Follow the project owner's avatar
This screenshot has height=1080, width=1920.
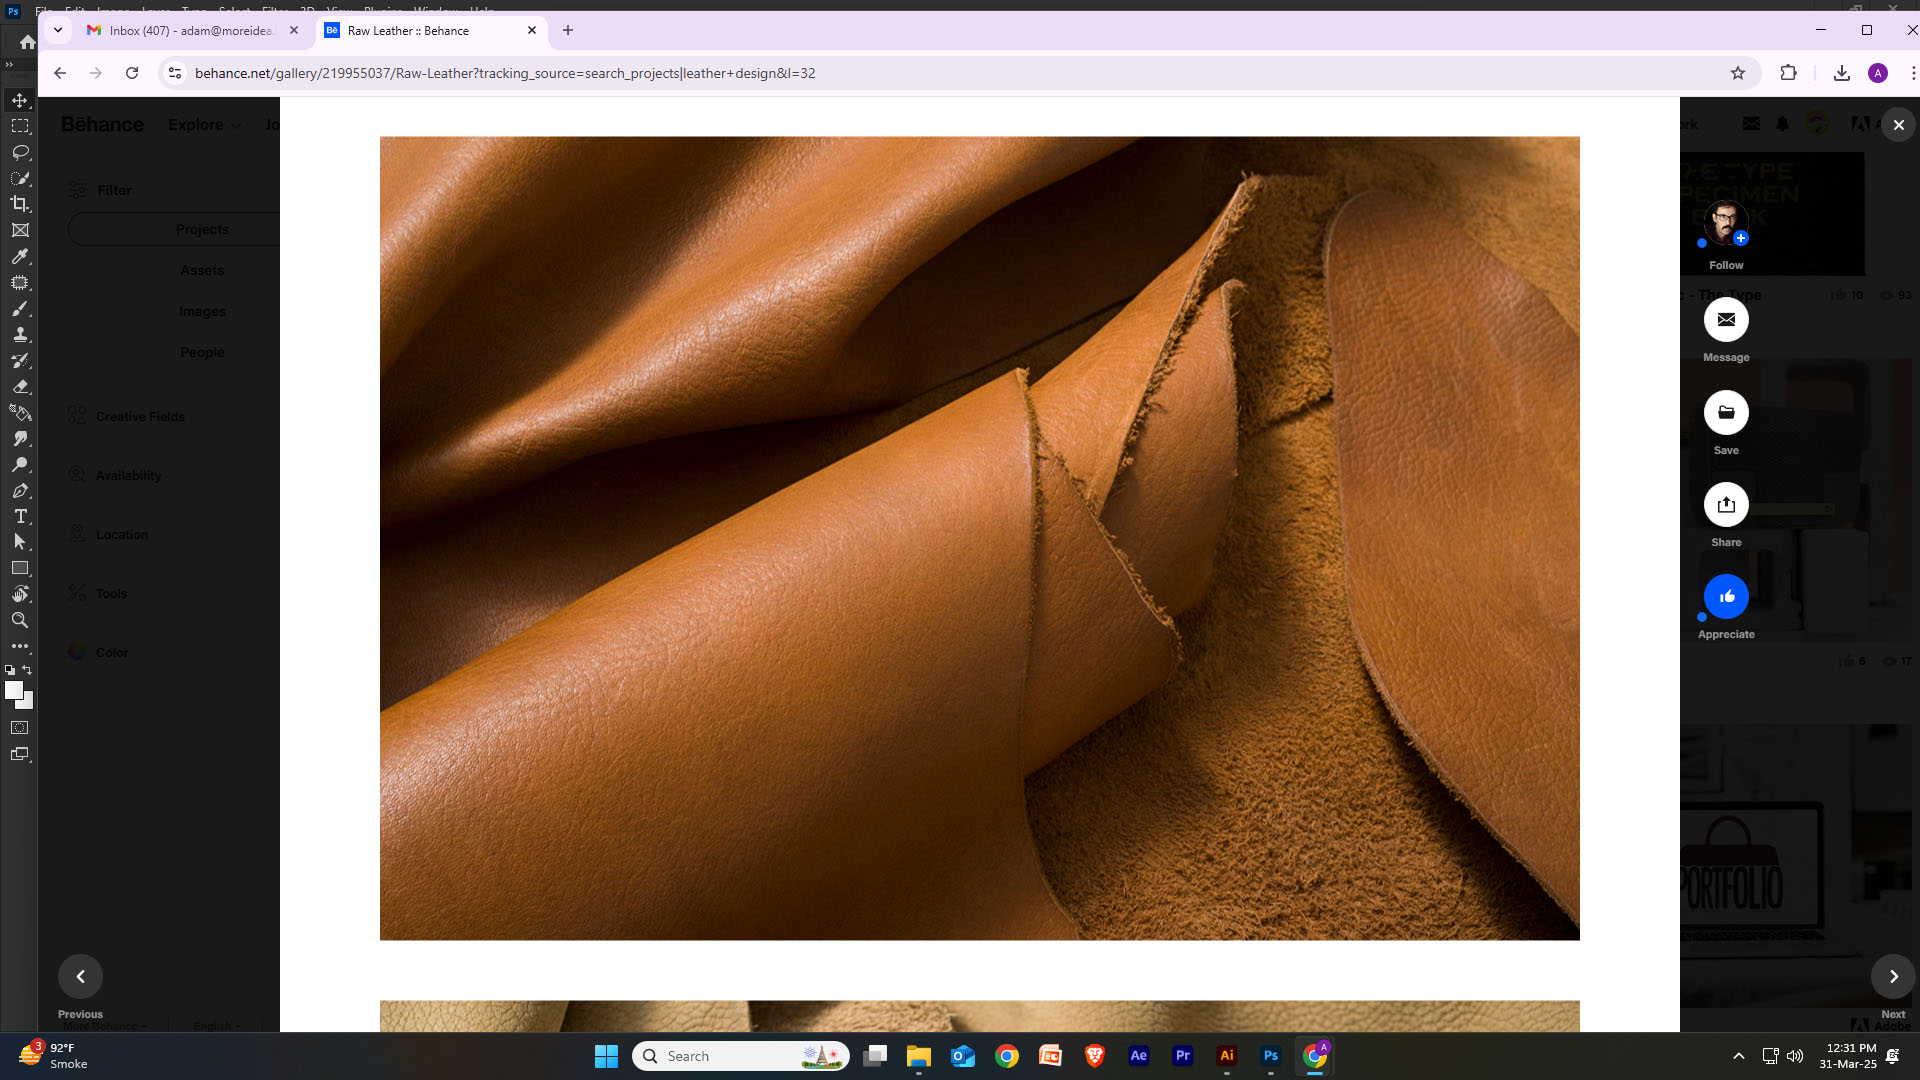tap(1726, 224)
